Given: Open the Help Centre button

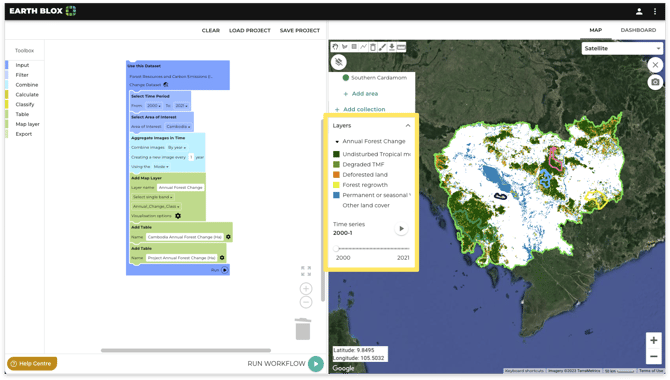Looking at the screenshot, I should [32, 364].
